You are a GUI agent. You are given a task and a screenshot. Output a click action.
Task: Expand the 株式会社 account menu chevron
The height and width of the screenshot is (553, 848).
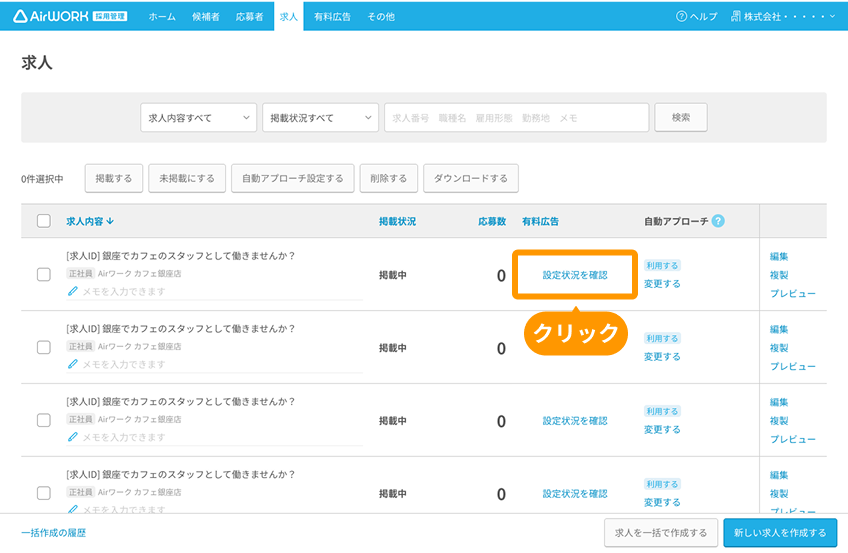[x=832, y=17]
